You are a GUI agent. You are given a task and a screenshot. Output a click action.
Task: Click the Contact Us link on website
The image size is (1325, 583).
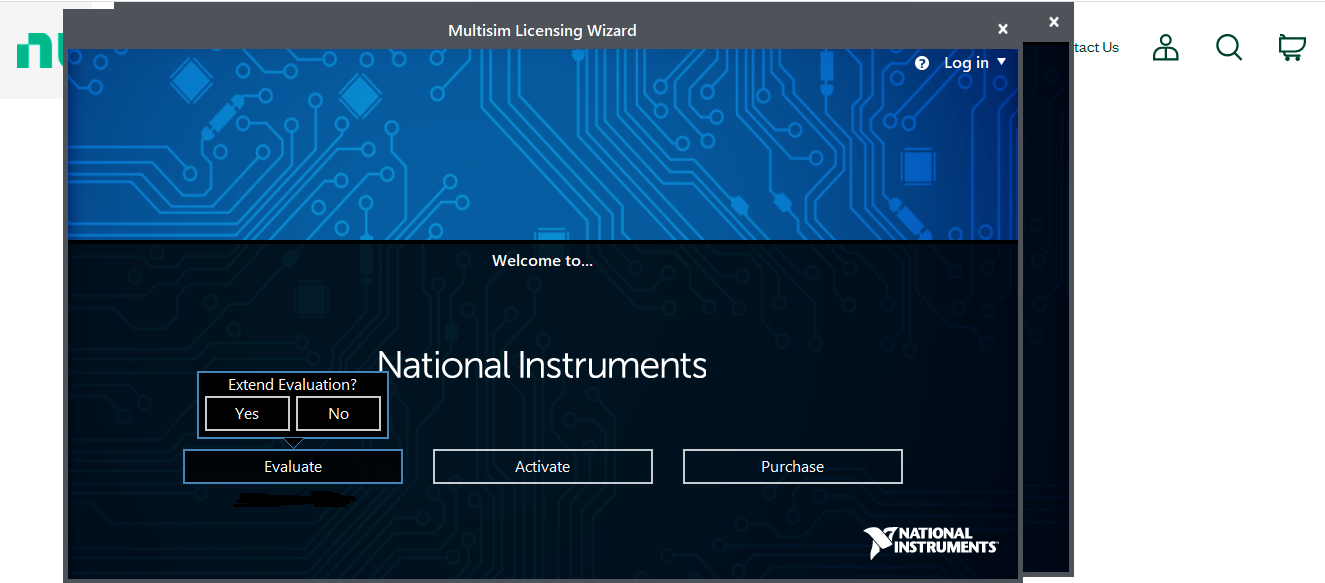(x=1096, y=47)
